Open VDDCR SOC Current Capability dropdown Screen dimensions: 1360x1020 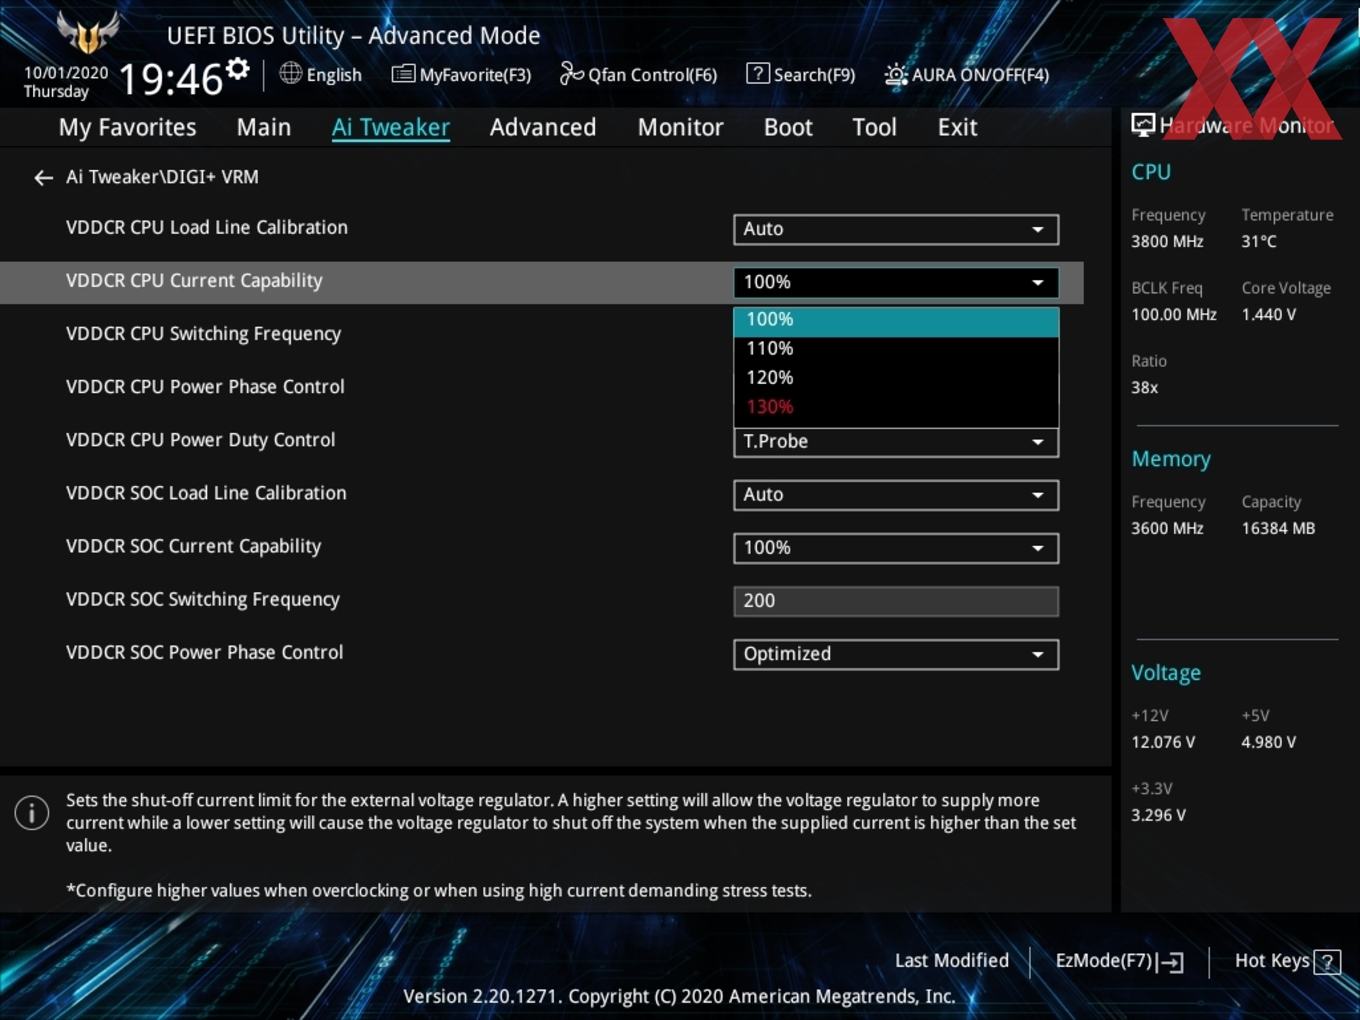(896, 548)
